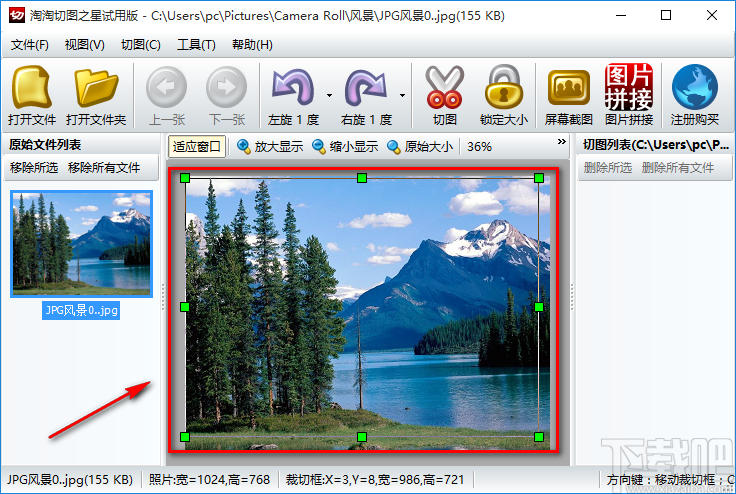The image size is (736, 494).
Task: Rotate right 1 degree (右旋 1 度)
Action: tap(366, 95)
